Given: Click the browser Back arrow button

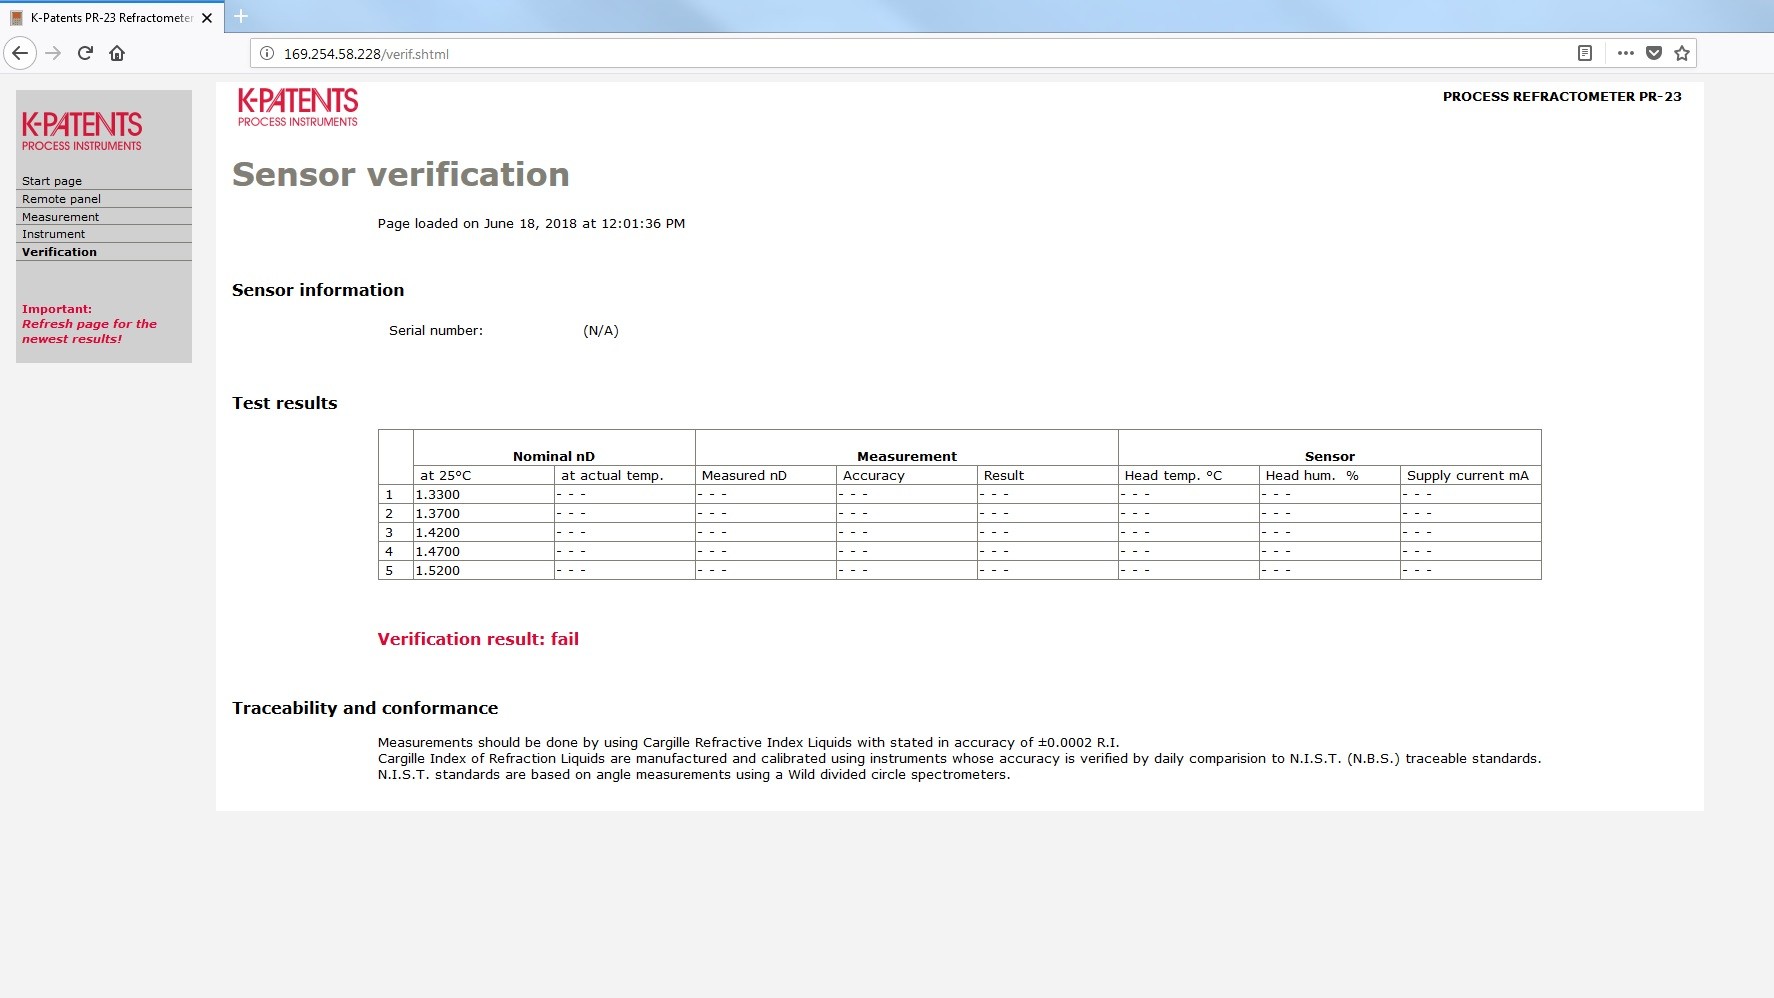Looking at the screenshot, I should click(20, 53).
